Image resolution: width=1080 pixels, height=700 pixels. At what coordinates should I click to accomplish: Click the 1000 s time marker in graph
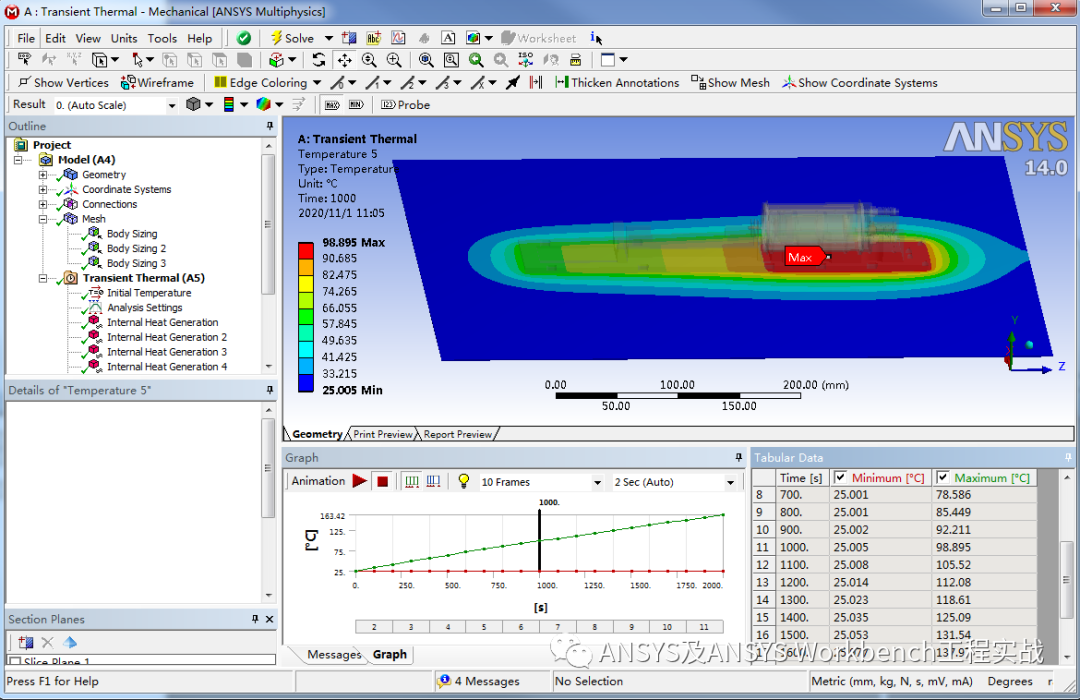tap(539, 541)
